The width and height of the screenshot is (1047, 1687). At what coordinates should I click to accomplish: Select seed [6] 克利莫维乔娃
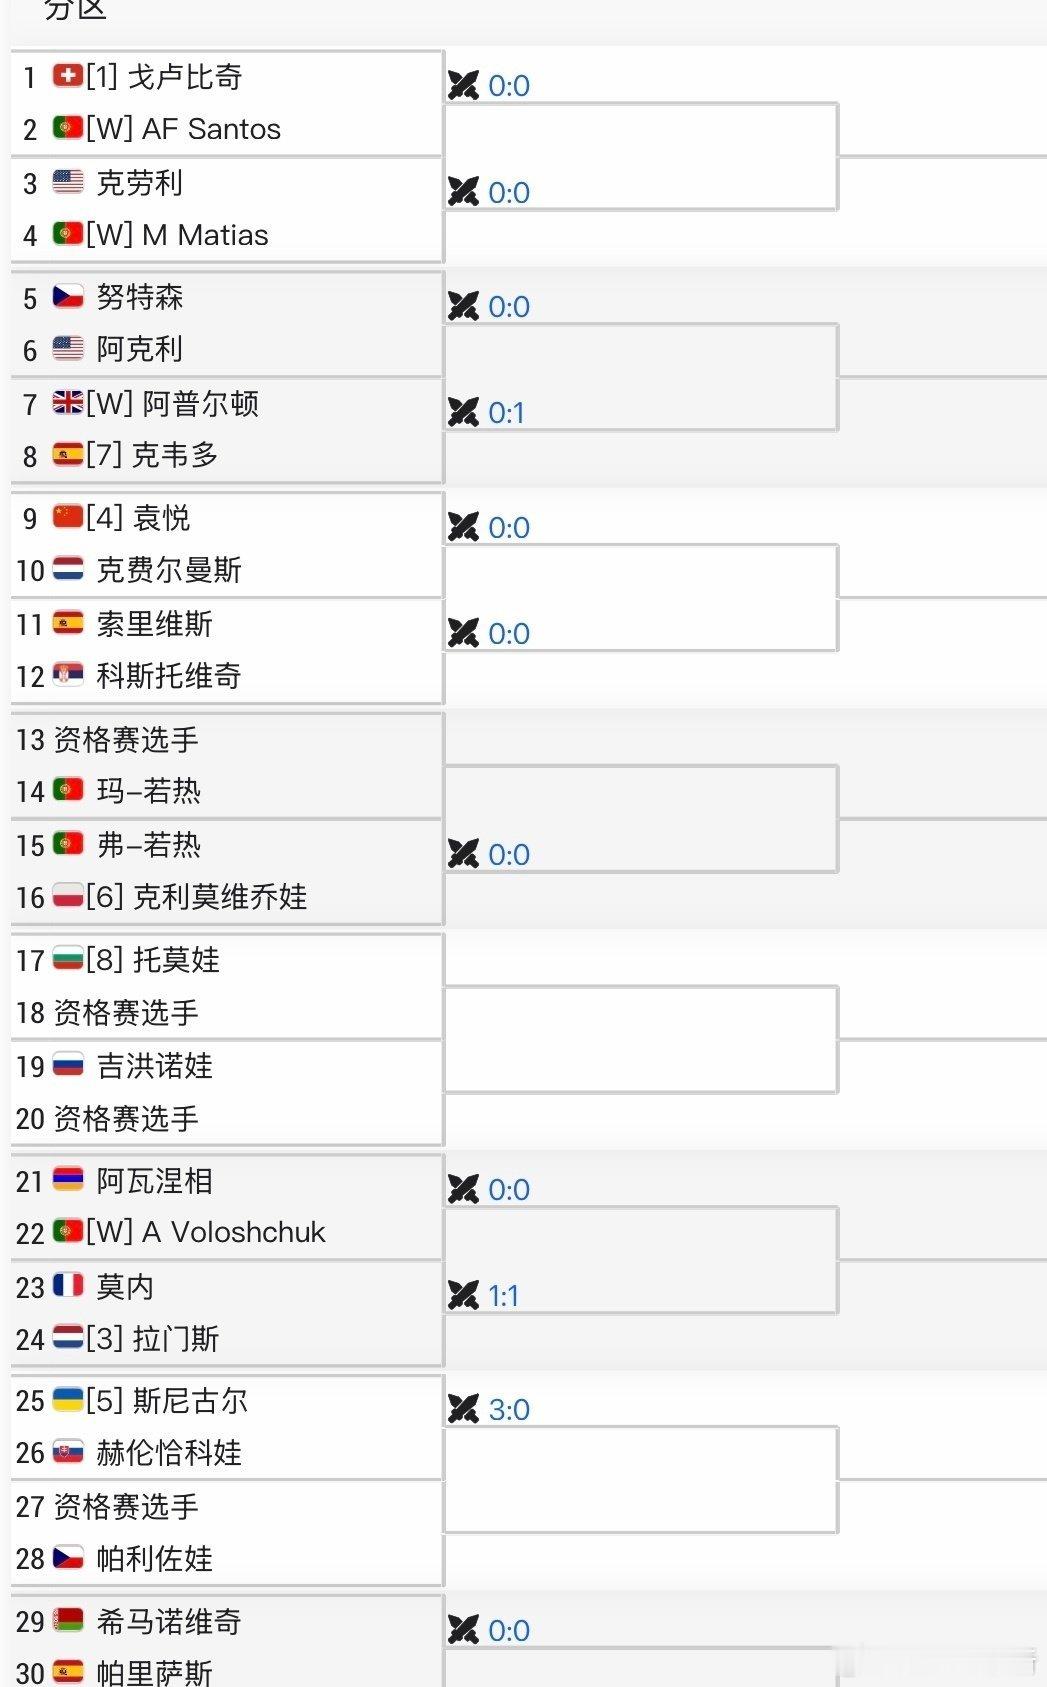170,898
